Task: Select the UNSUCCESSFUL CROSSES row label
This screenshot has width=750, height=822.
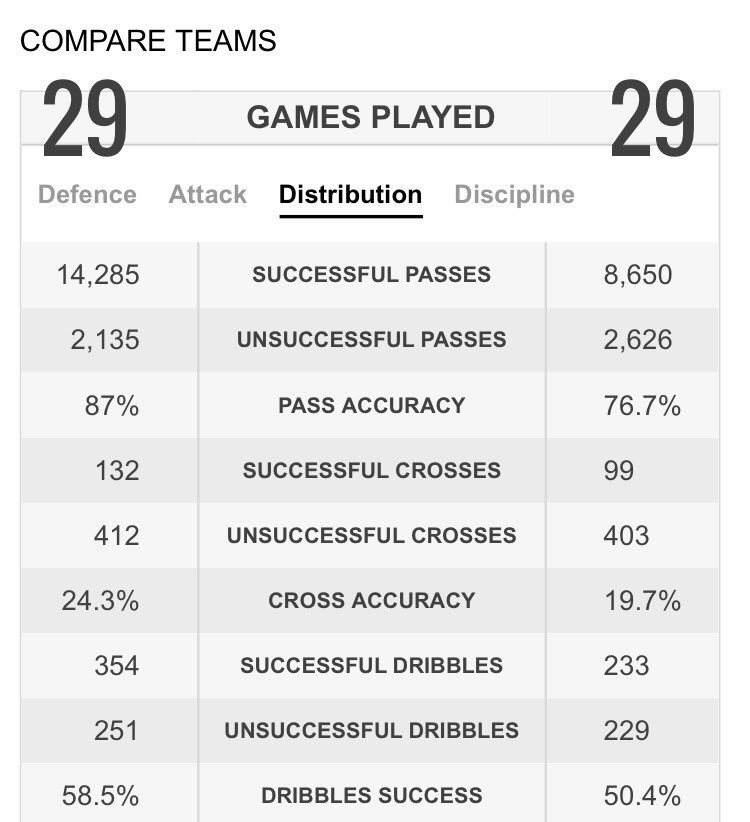Action: pyautogui.click(x=371, y=535)
